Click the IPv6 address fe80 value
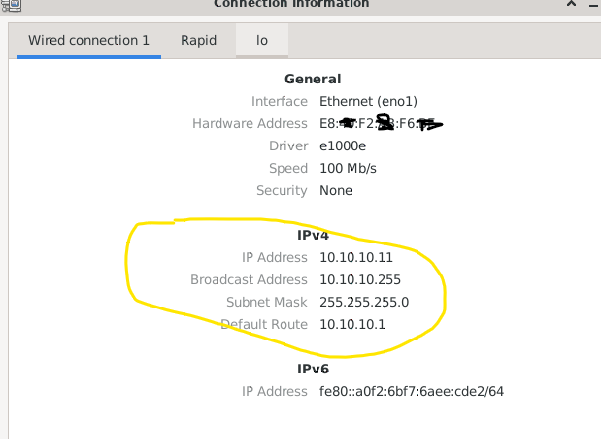The image size is (606, 439). (411, 391)
